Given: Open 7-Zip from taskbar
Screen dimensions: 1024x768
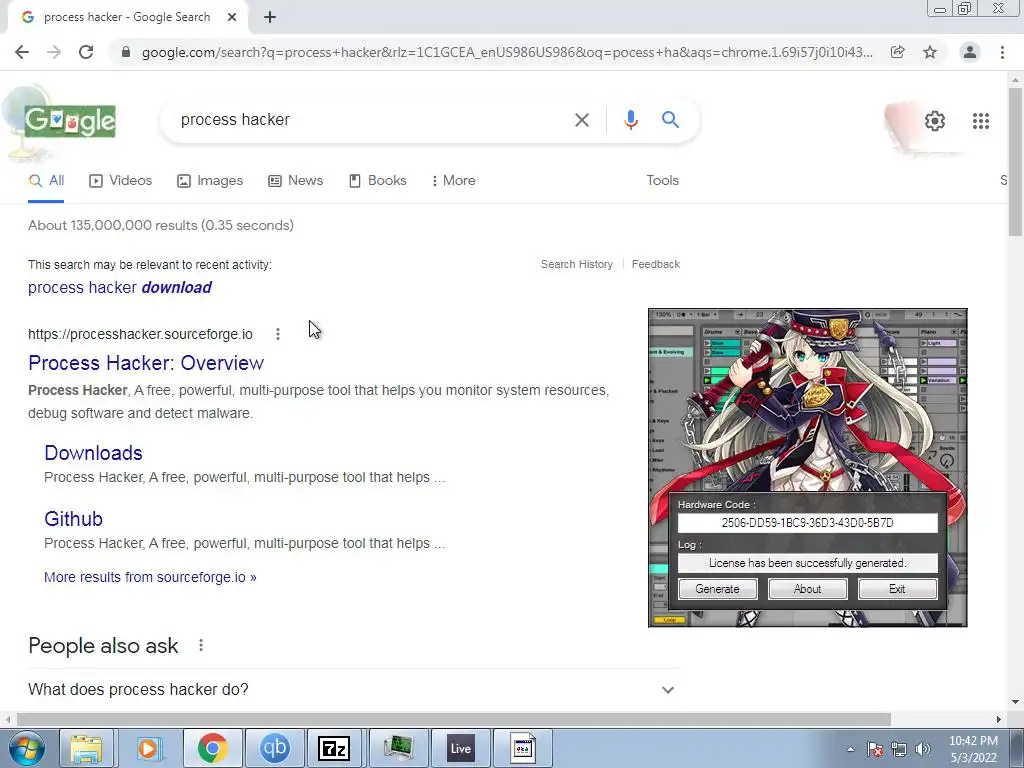Looking at the screenshot, I should (x=334, y=748).
